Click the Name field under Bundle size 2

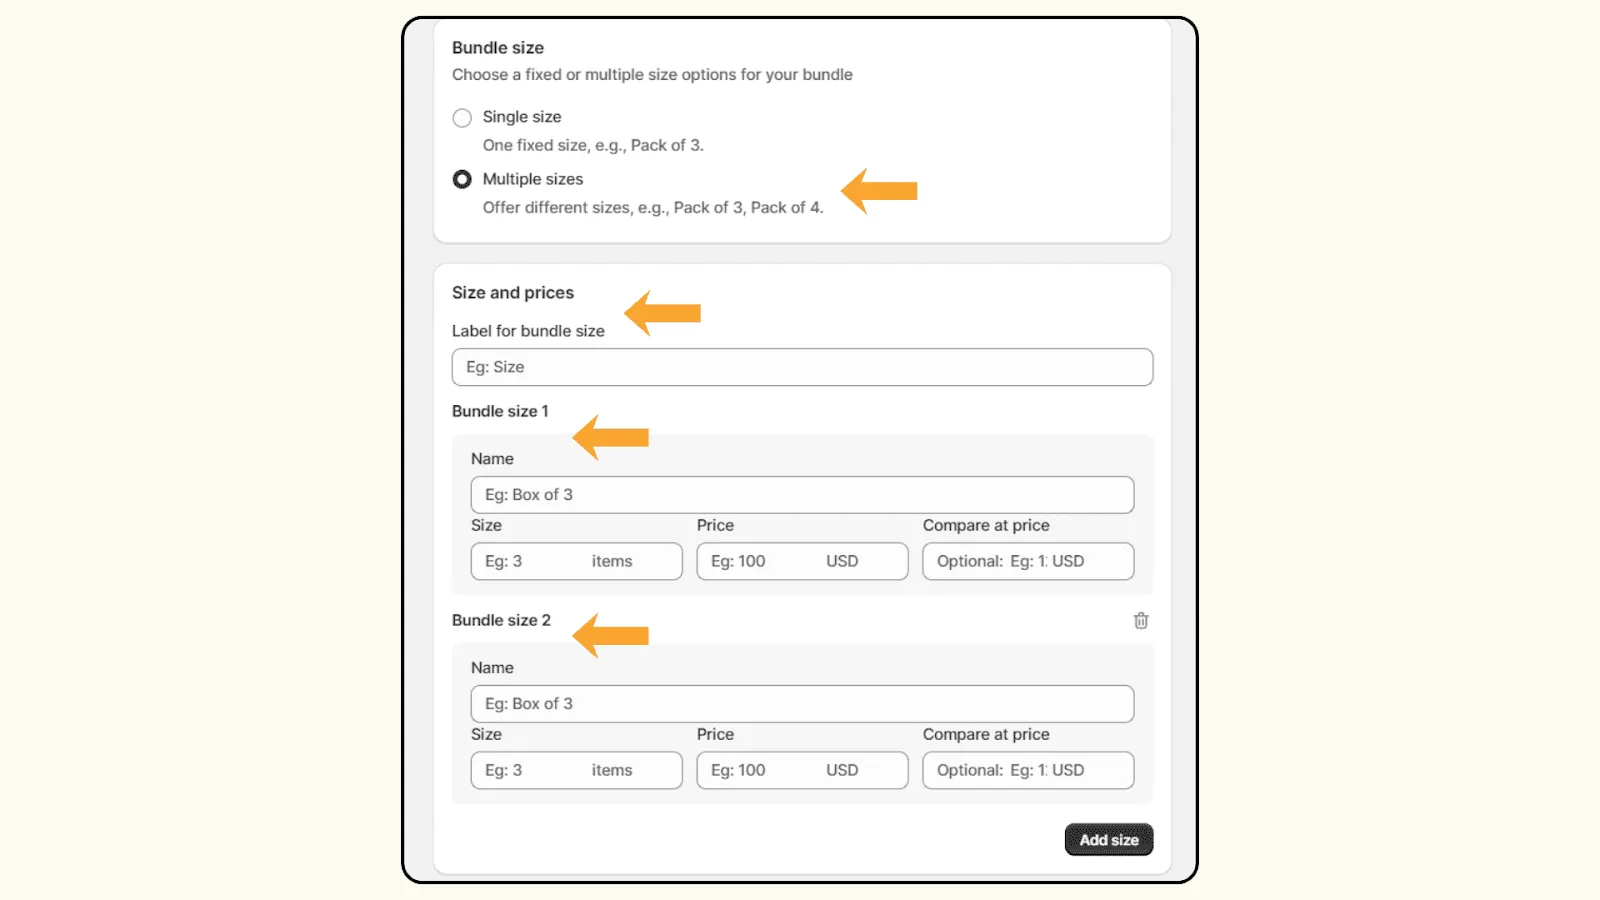(x=800, y=703)
